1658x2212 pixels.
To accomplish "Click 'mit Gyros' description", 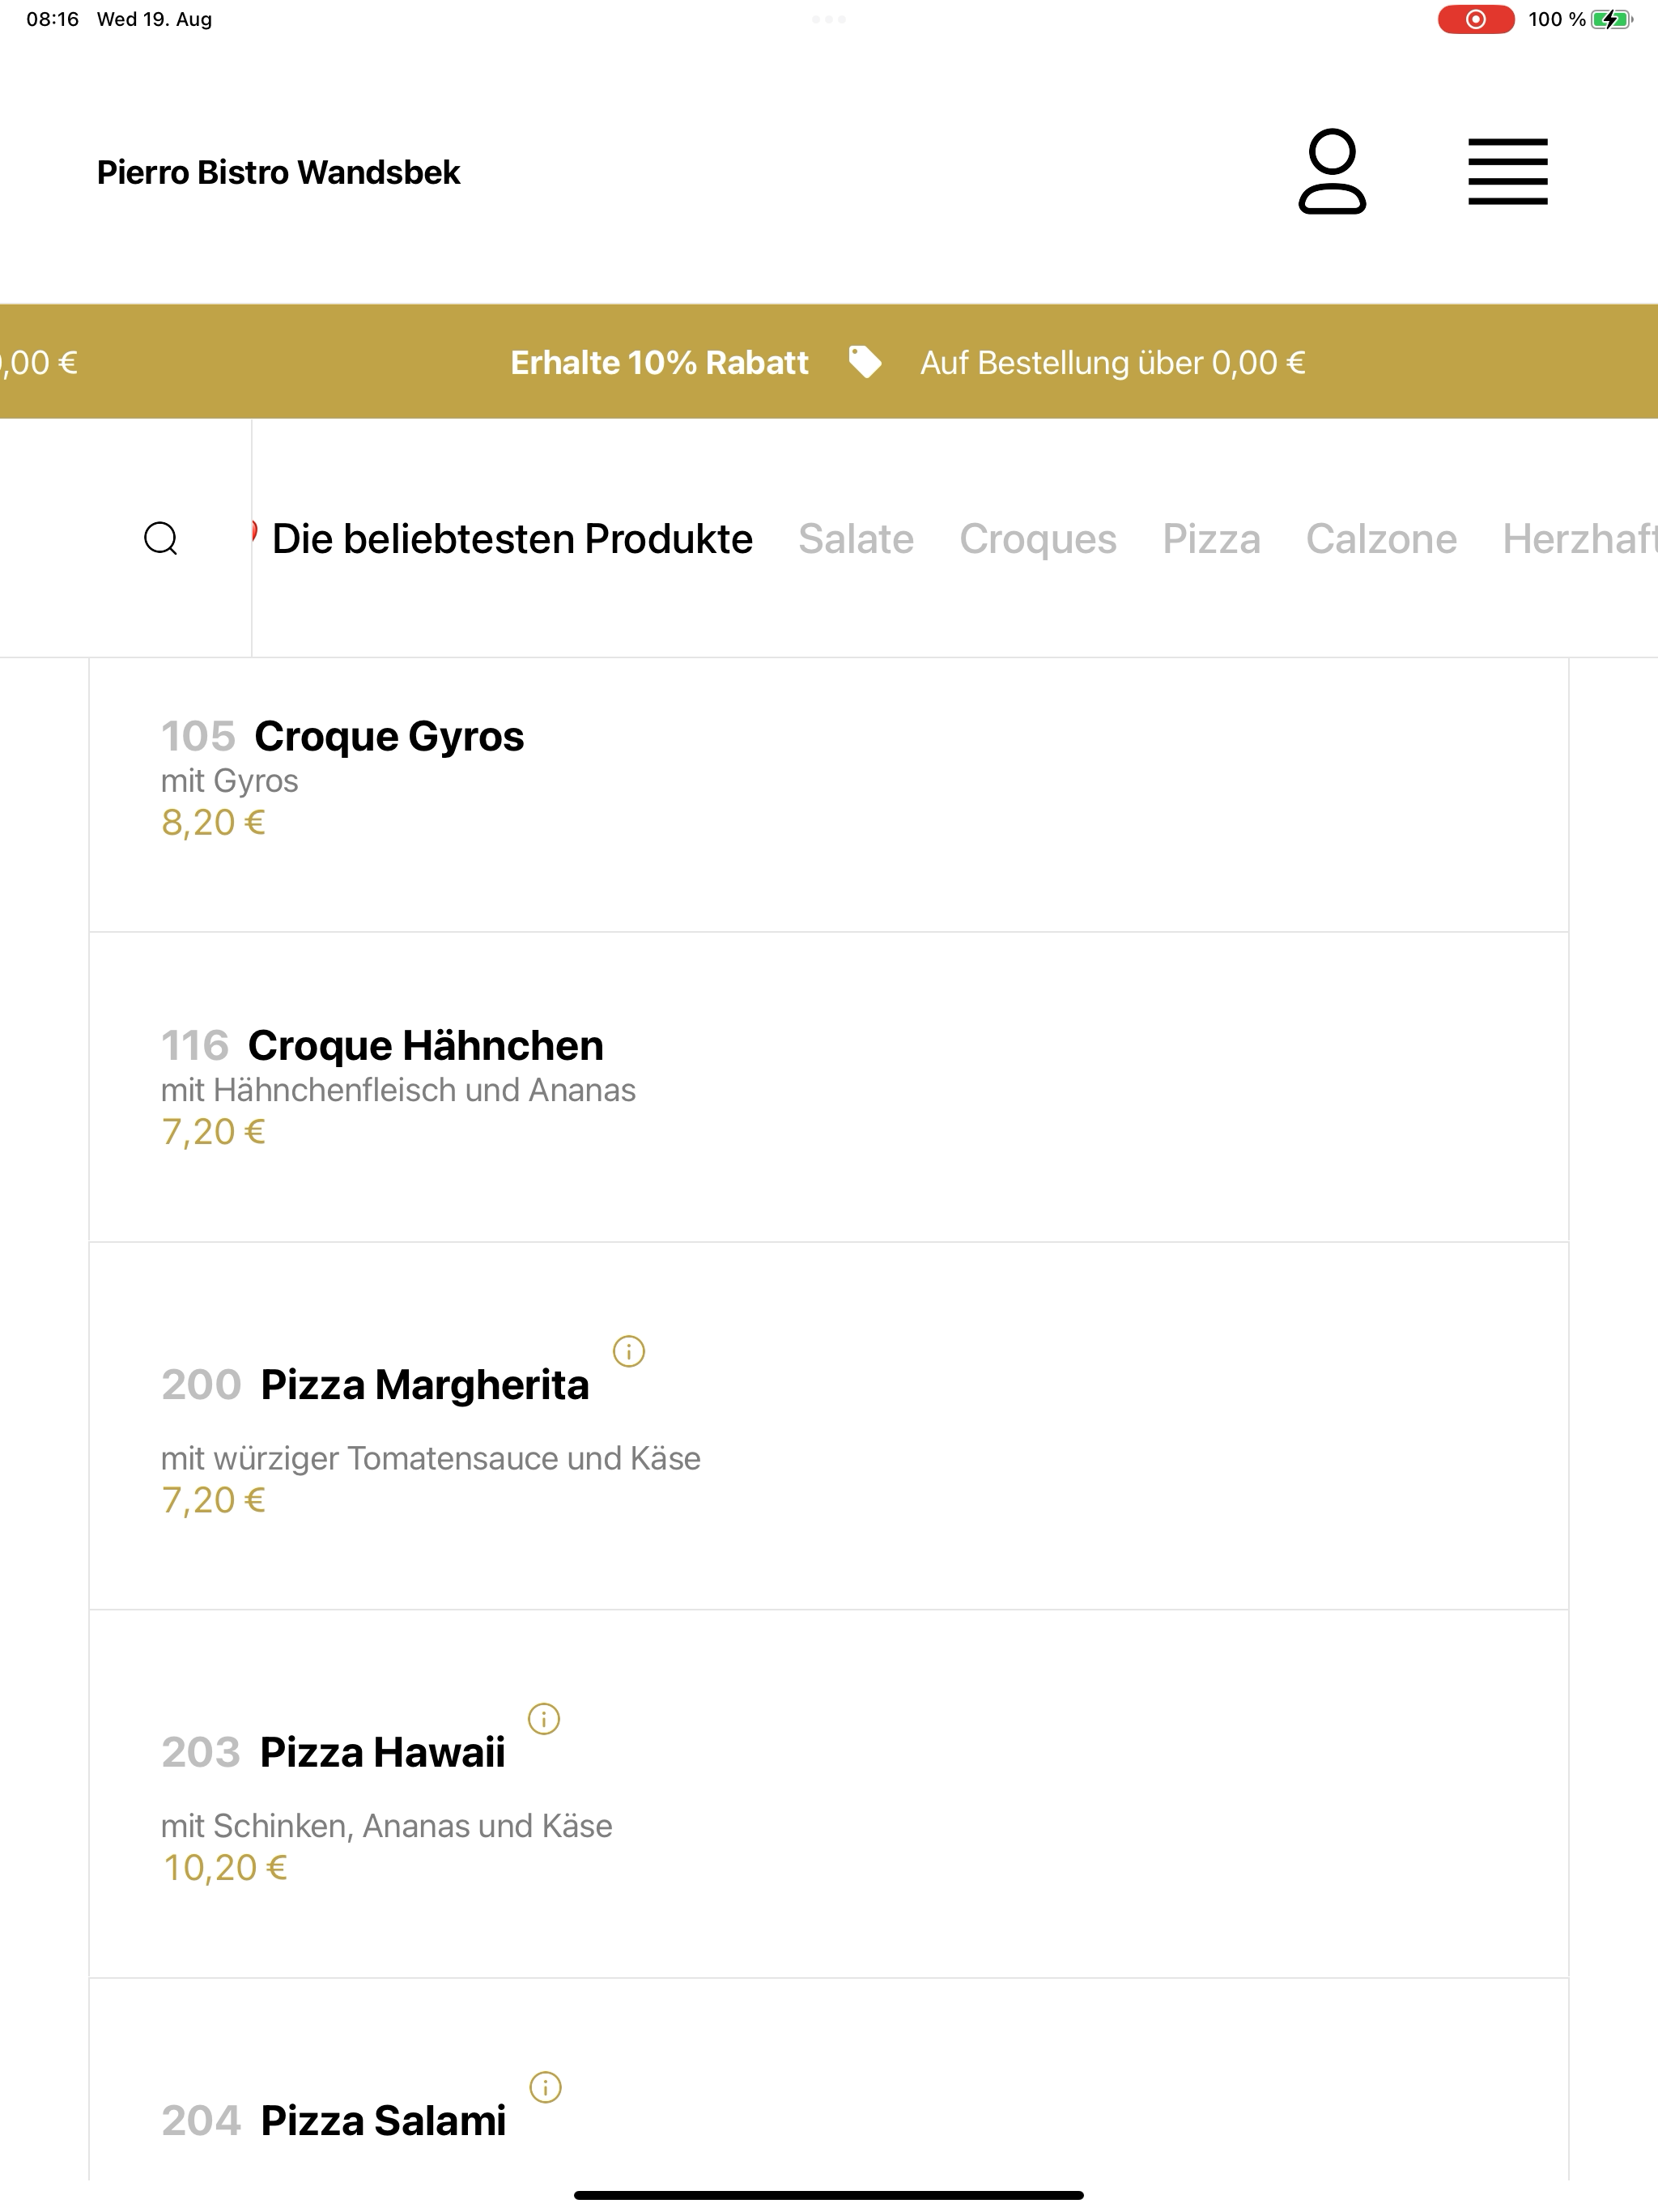I will pyautogui.click(x=229, y=781).
